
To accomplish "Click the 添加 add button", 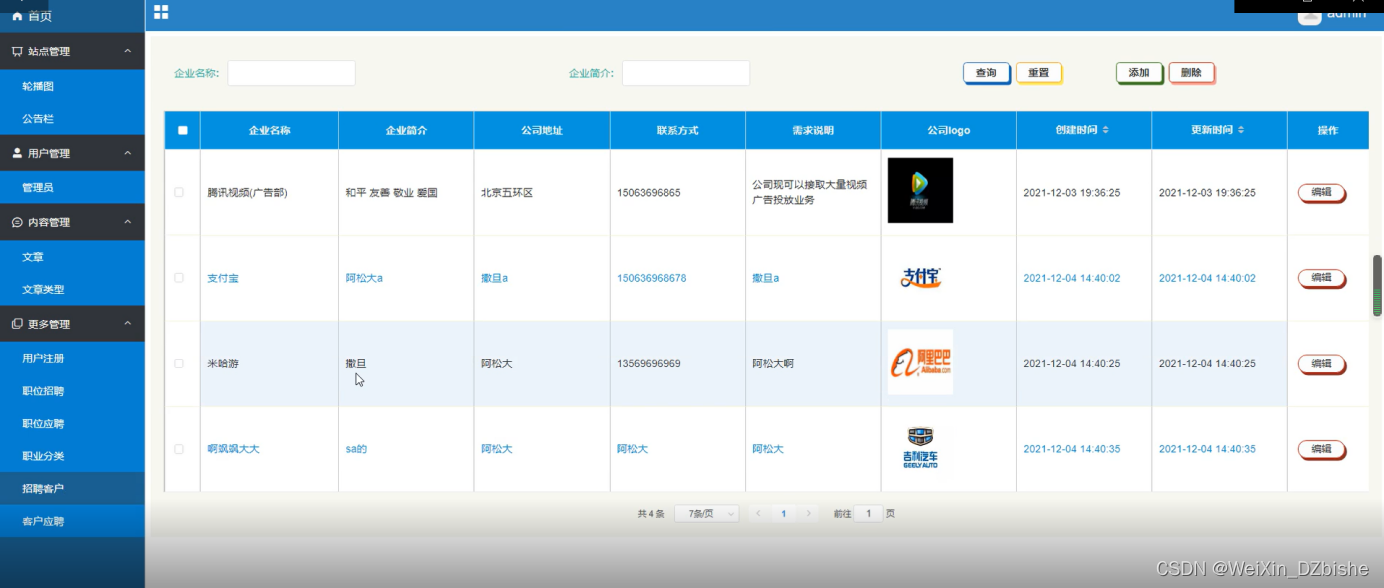I will (1139, 73).
